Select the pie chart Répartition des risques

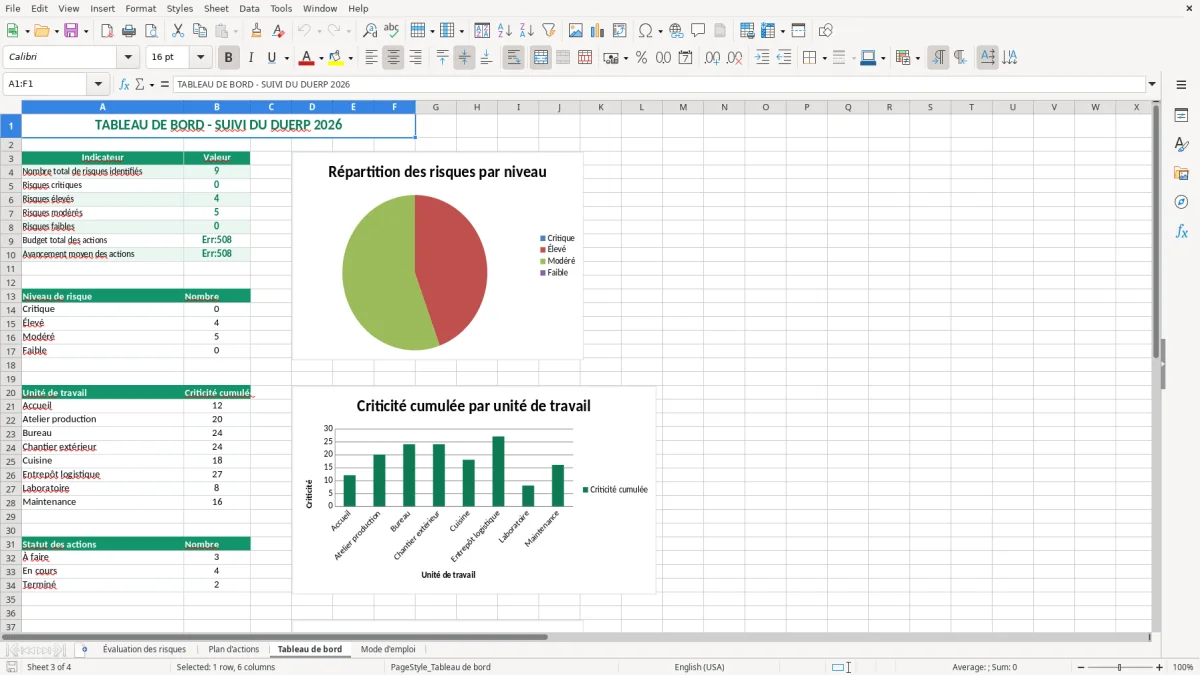(x=437, y=256)
